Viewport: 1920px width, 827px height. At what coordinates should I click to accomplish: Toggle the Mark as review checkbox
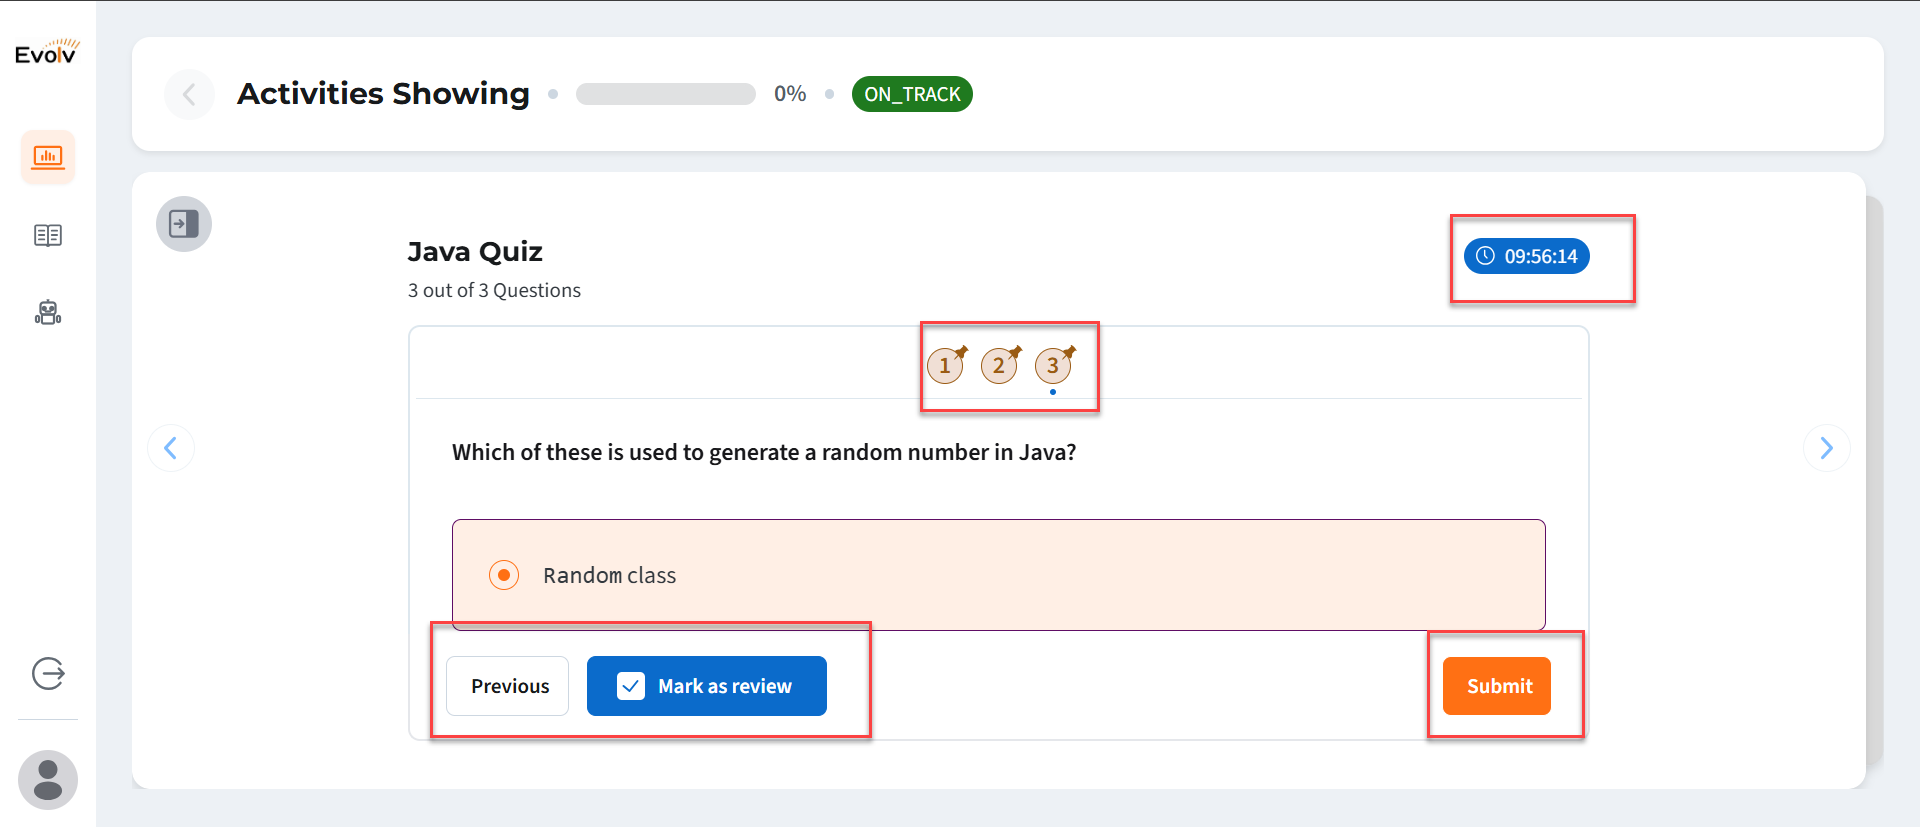631,686
